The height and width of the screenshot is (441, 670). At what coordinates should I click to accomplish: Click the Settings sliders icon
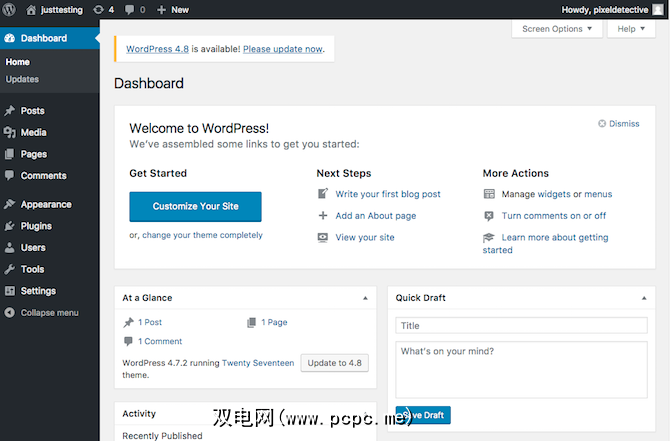click(x=9, y=291)
